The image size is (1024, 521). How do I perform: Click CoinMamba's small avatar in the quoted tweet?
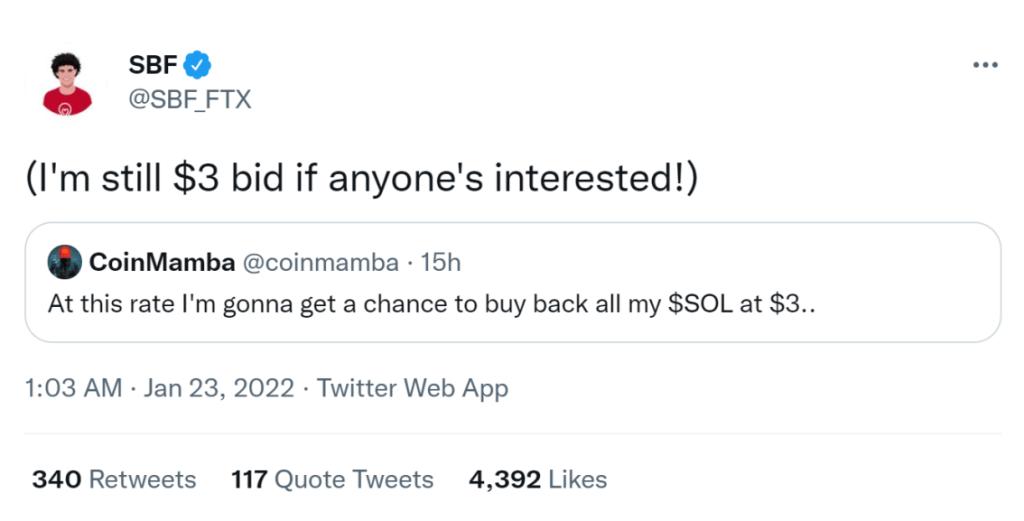[65, 262]
